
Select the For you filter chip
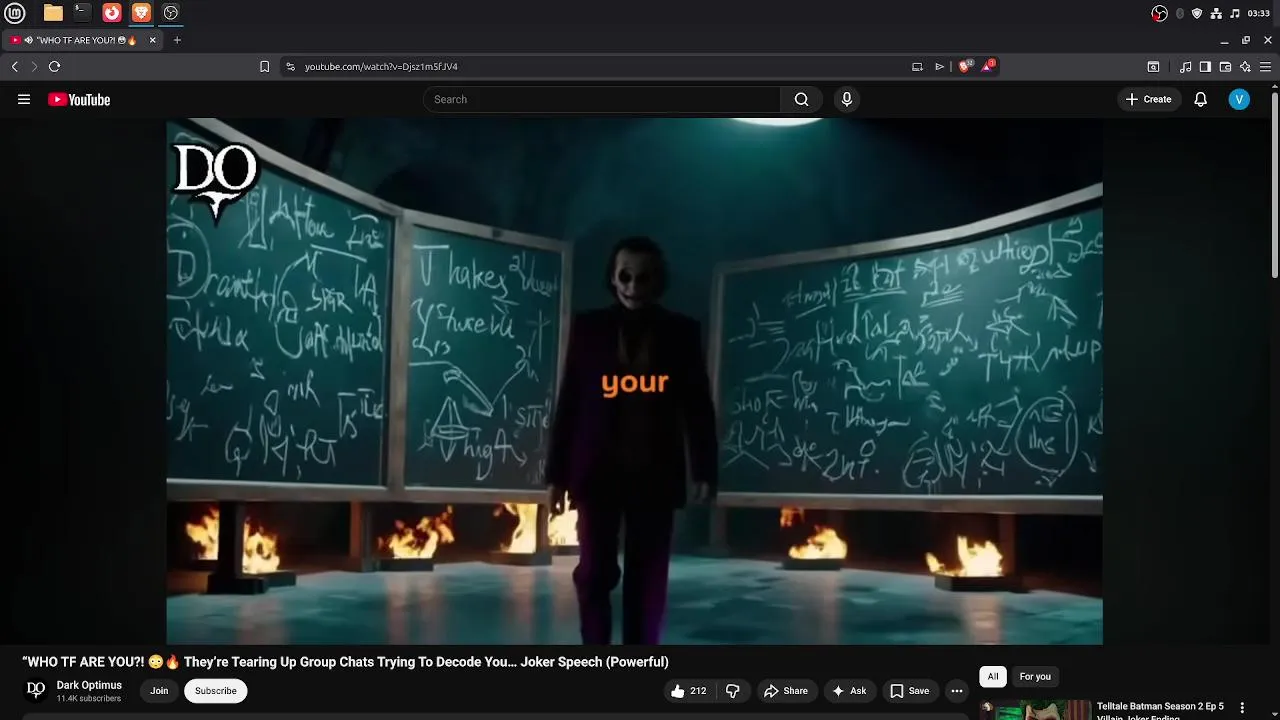1035,677
